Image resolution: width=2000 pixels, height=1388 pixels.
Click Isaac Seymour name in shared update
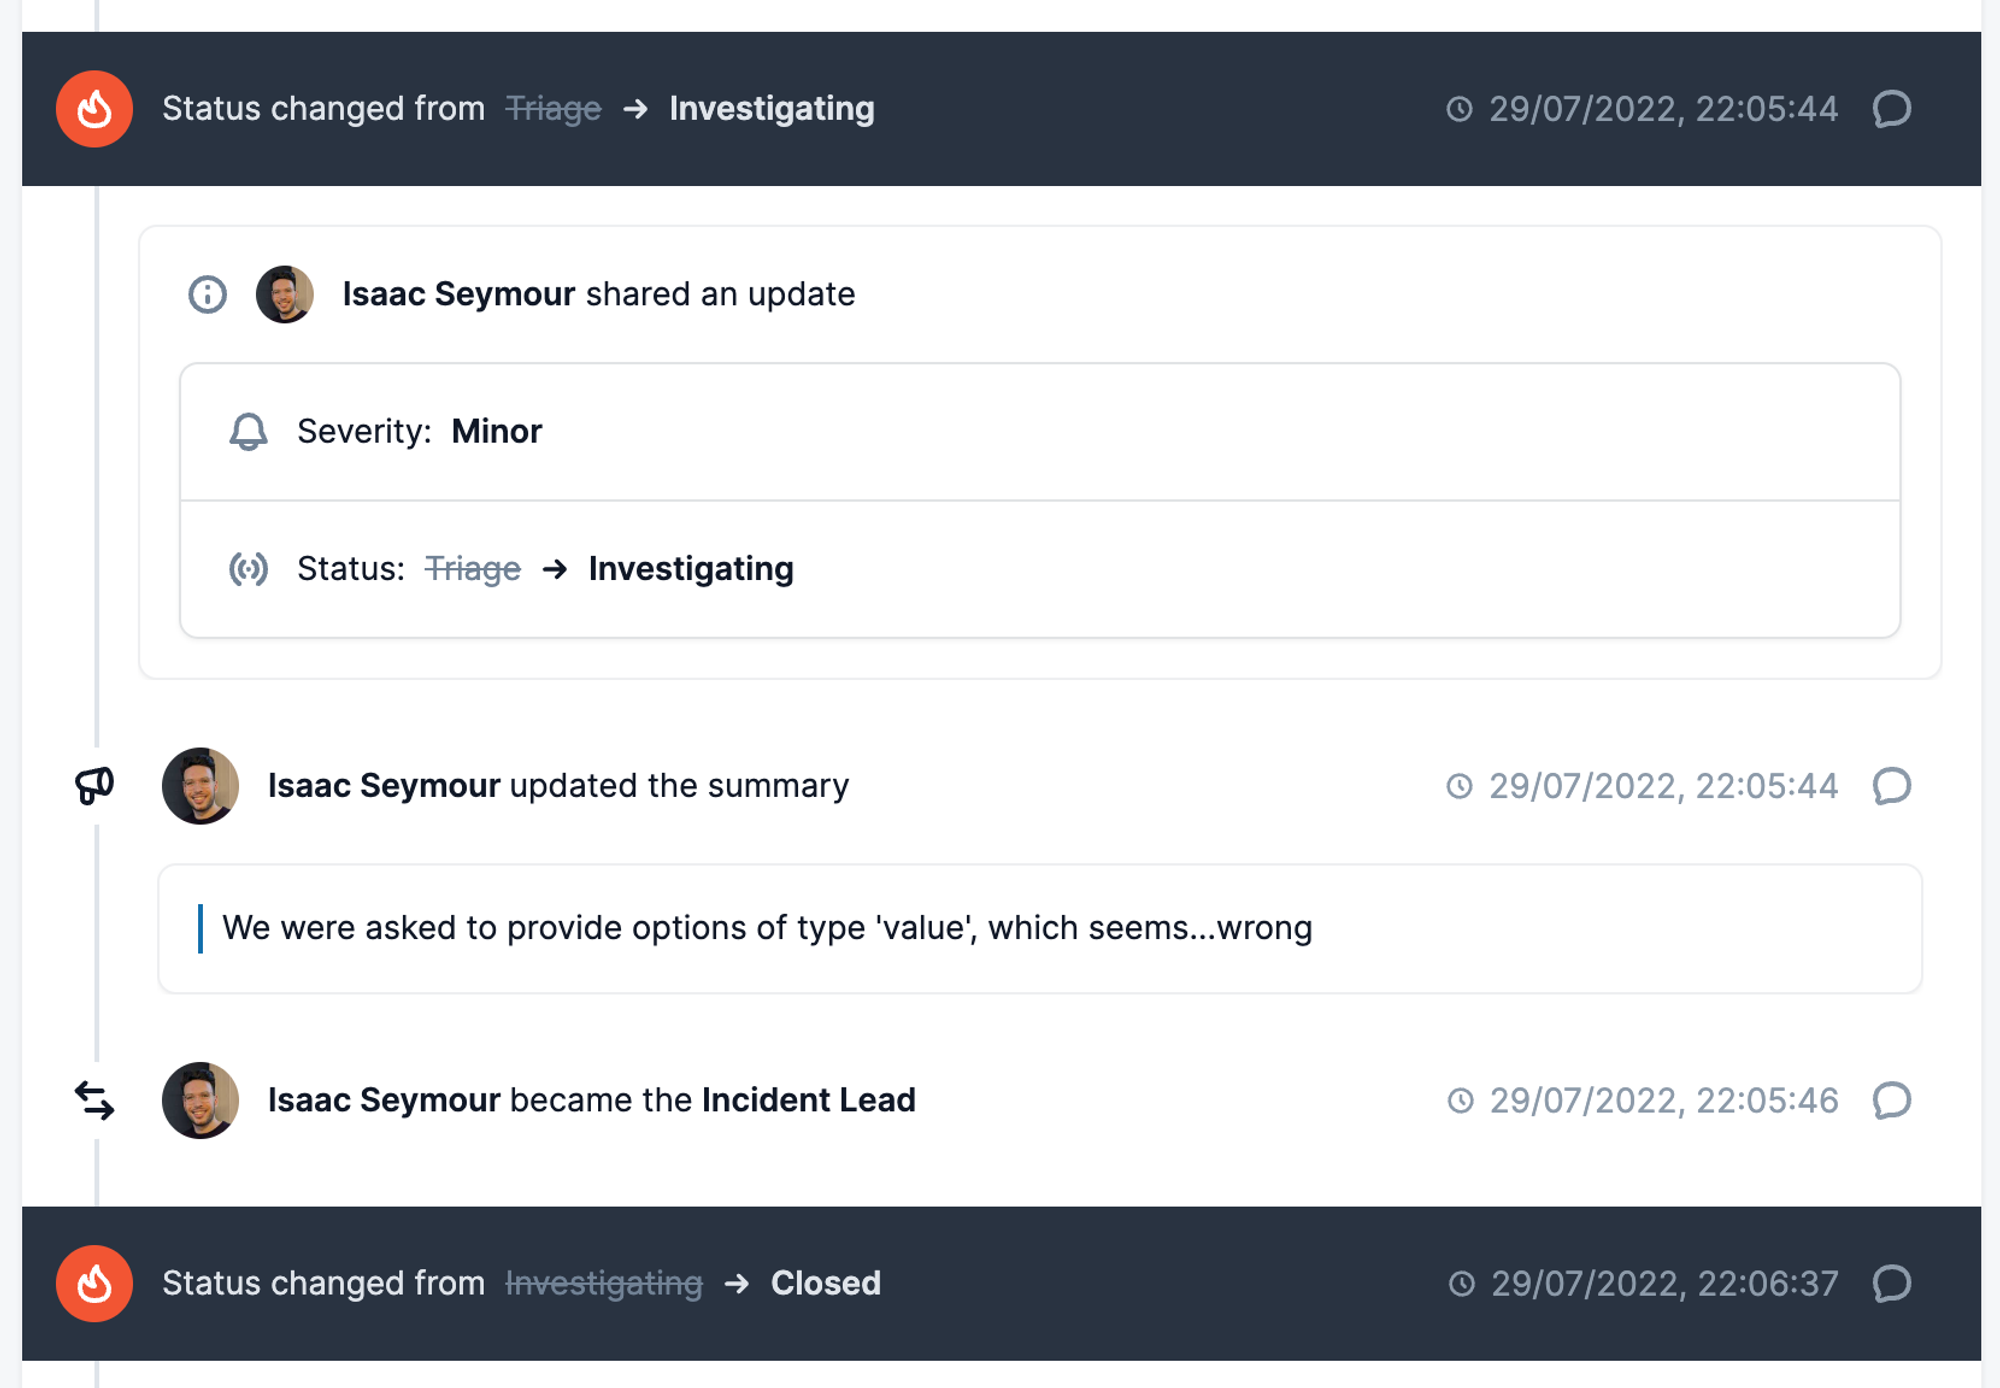coord(458,294)
